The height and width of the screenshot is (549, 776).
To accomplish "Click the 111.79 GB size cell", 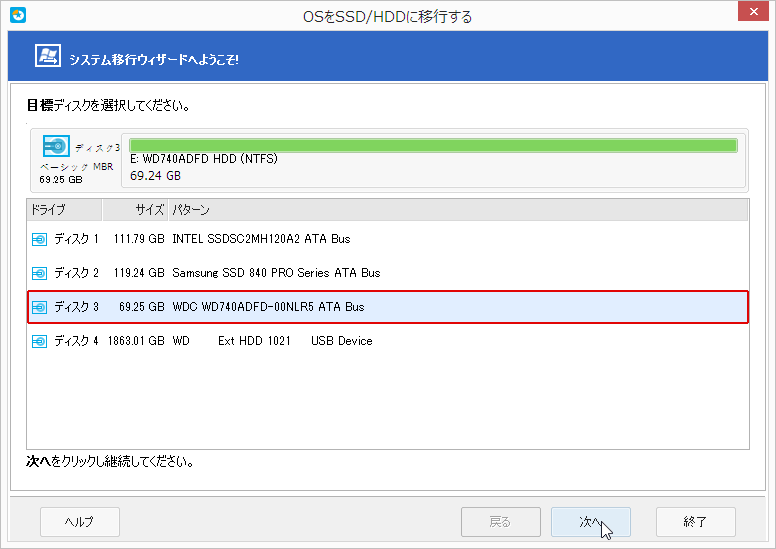I will coord(139,239).
